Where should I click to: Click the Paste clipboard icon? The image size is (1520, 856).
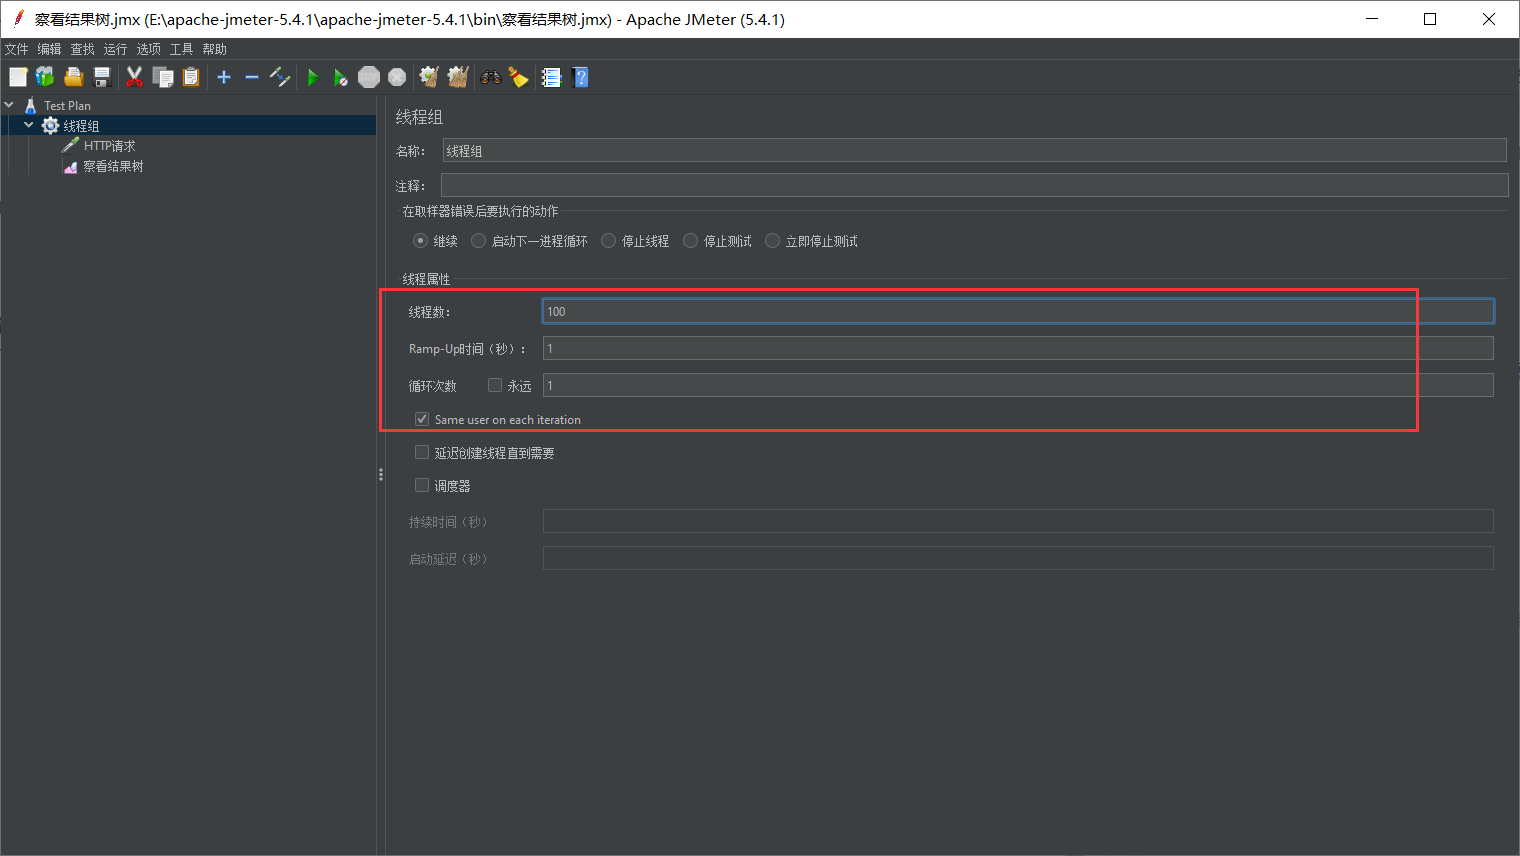(x=190, y=77)
